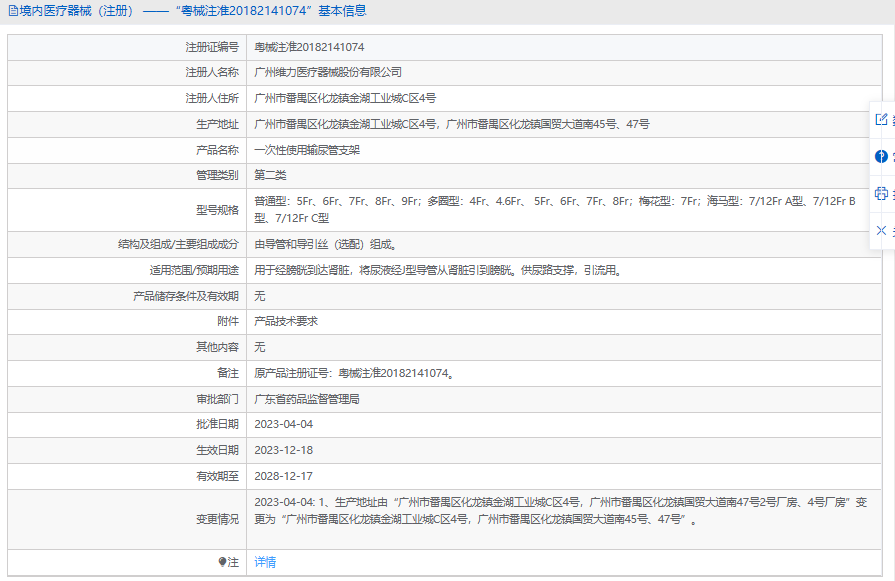This screenshot has width=895, height=581.
Task: Click the model specification text starting 普通型
Action: pyautogui.click(x=555, y=209)
